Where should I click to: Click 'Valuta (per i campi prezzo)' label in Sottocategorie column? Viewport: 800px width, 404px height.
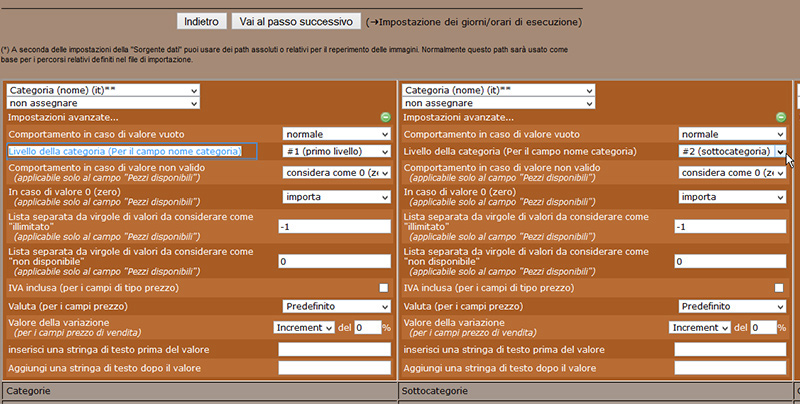pos(463,307)
